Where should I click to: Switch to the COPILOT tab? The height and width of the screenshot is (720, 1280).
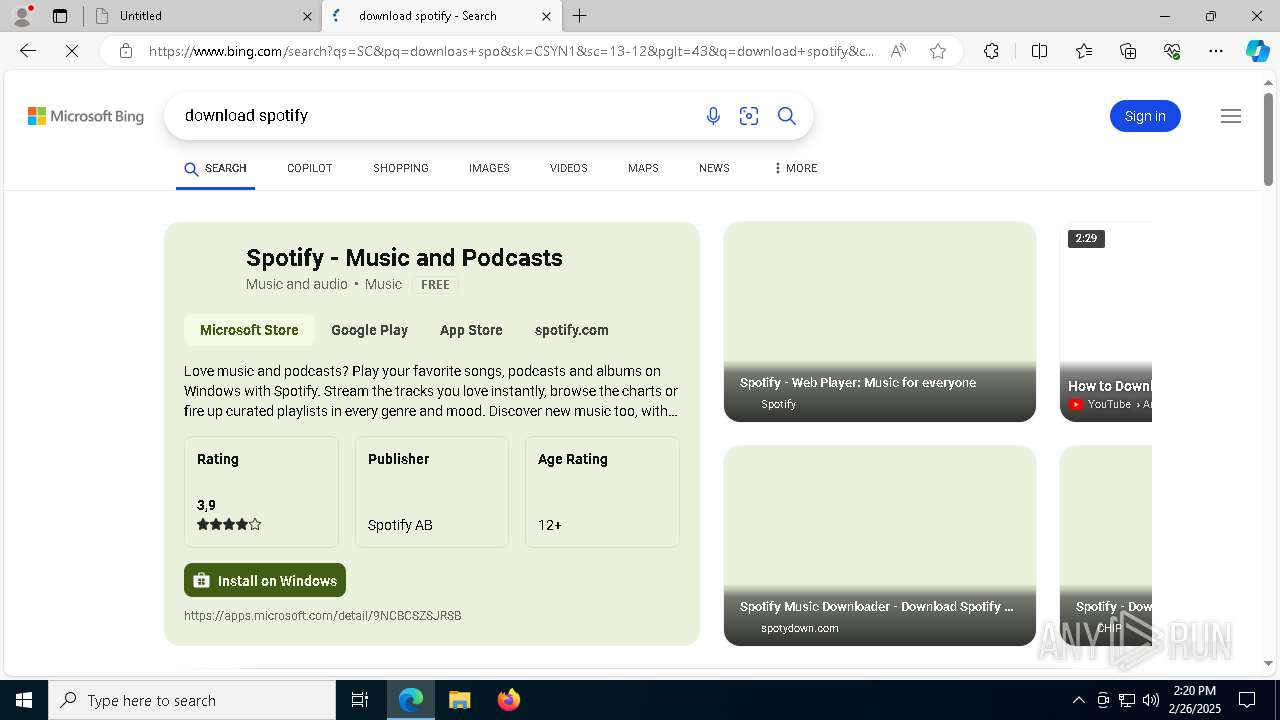click(310, 168)
